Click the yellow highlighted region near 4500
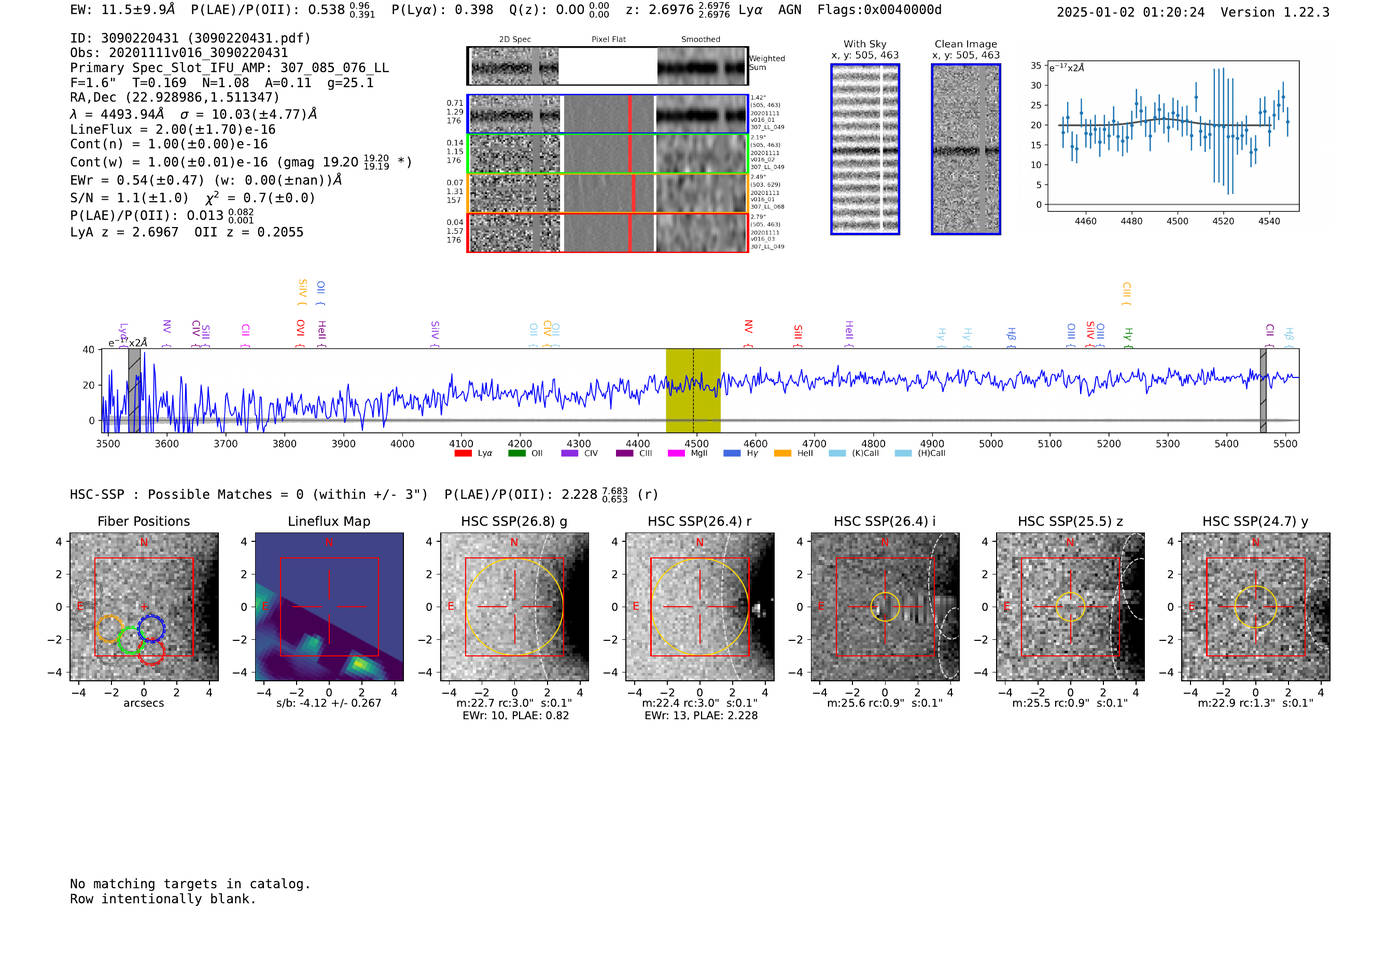The width and height of the screenshot is (1400, 953). [x=693, y=390]
